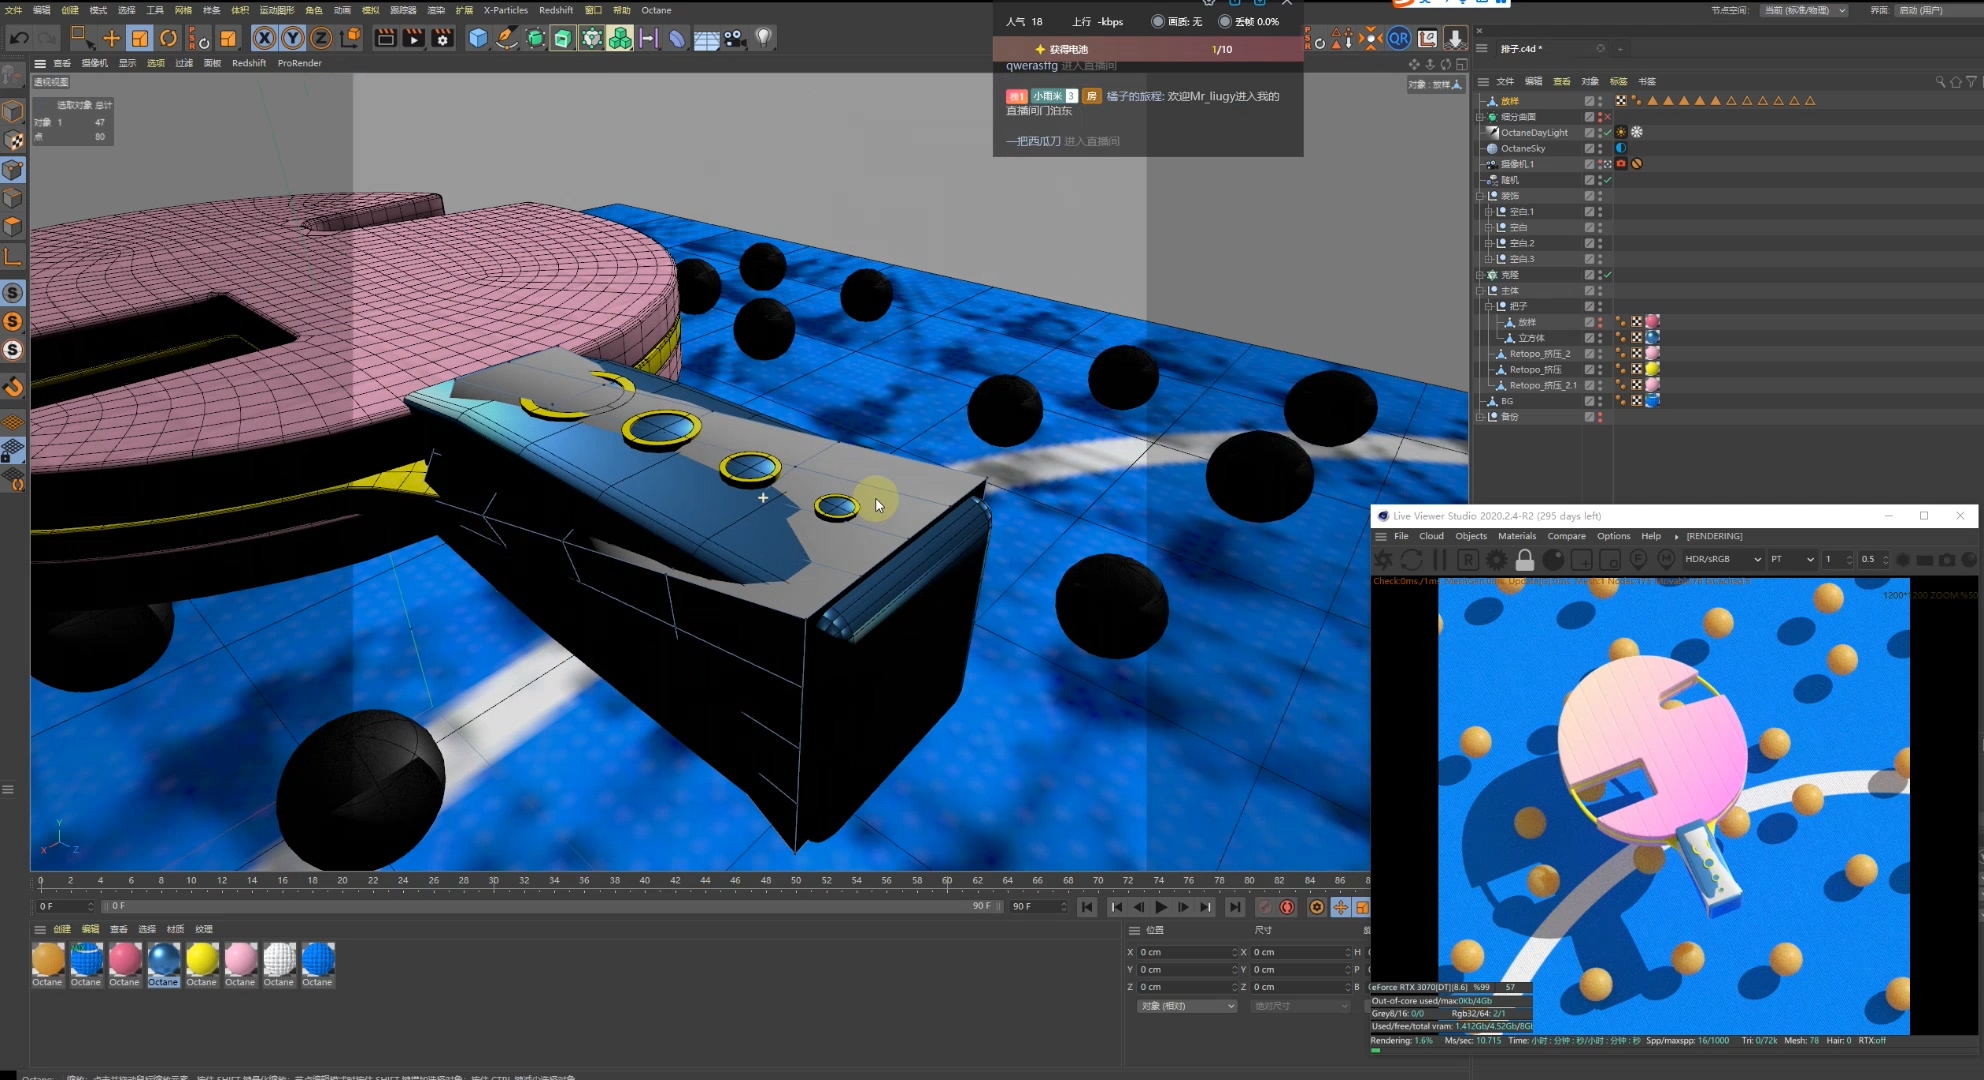1984x1080 pixels.
Task: Click frame 30 on the timeline ruler
Action: (x=493, y=881)
